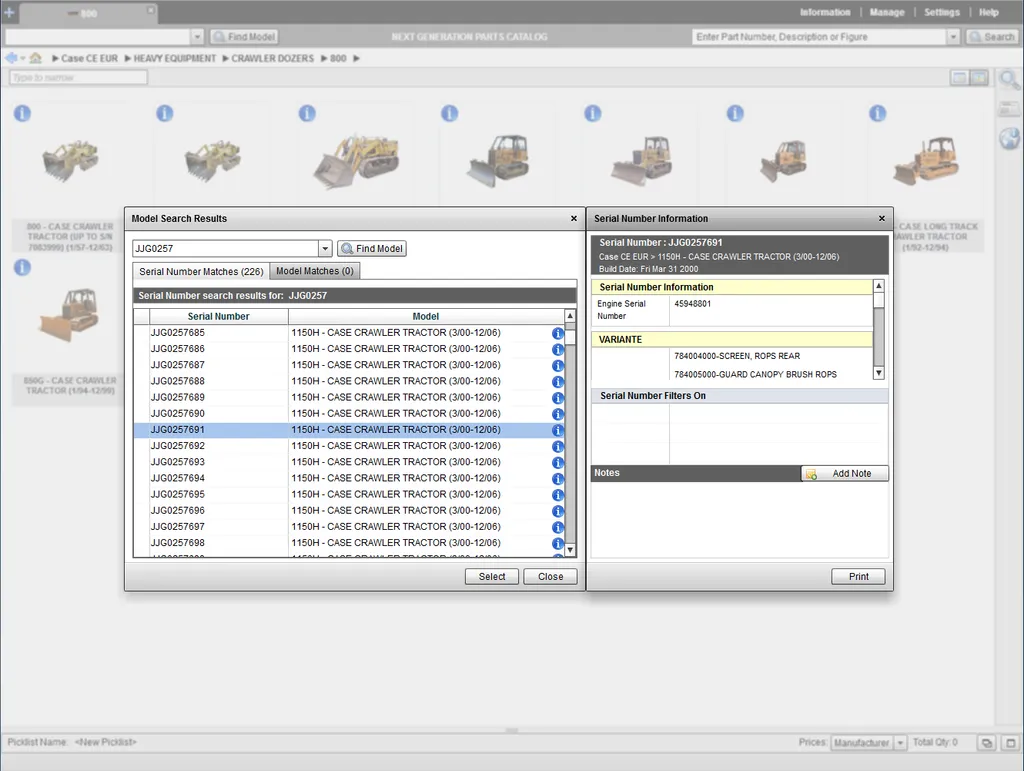Expand breadcrumb arrow after 800
The width and height of the screenshot is (1024, 771).
(x=357, y=58)
